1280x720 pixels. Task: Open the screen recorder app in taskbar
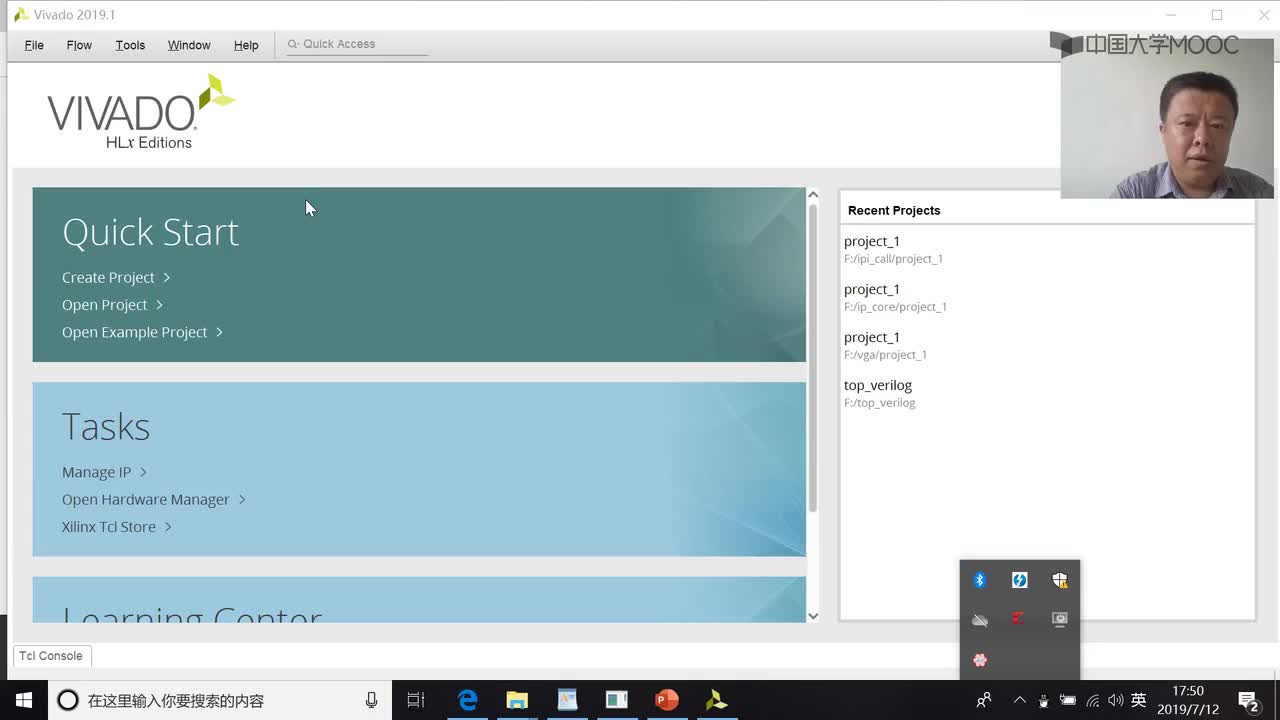pos(617,700)
